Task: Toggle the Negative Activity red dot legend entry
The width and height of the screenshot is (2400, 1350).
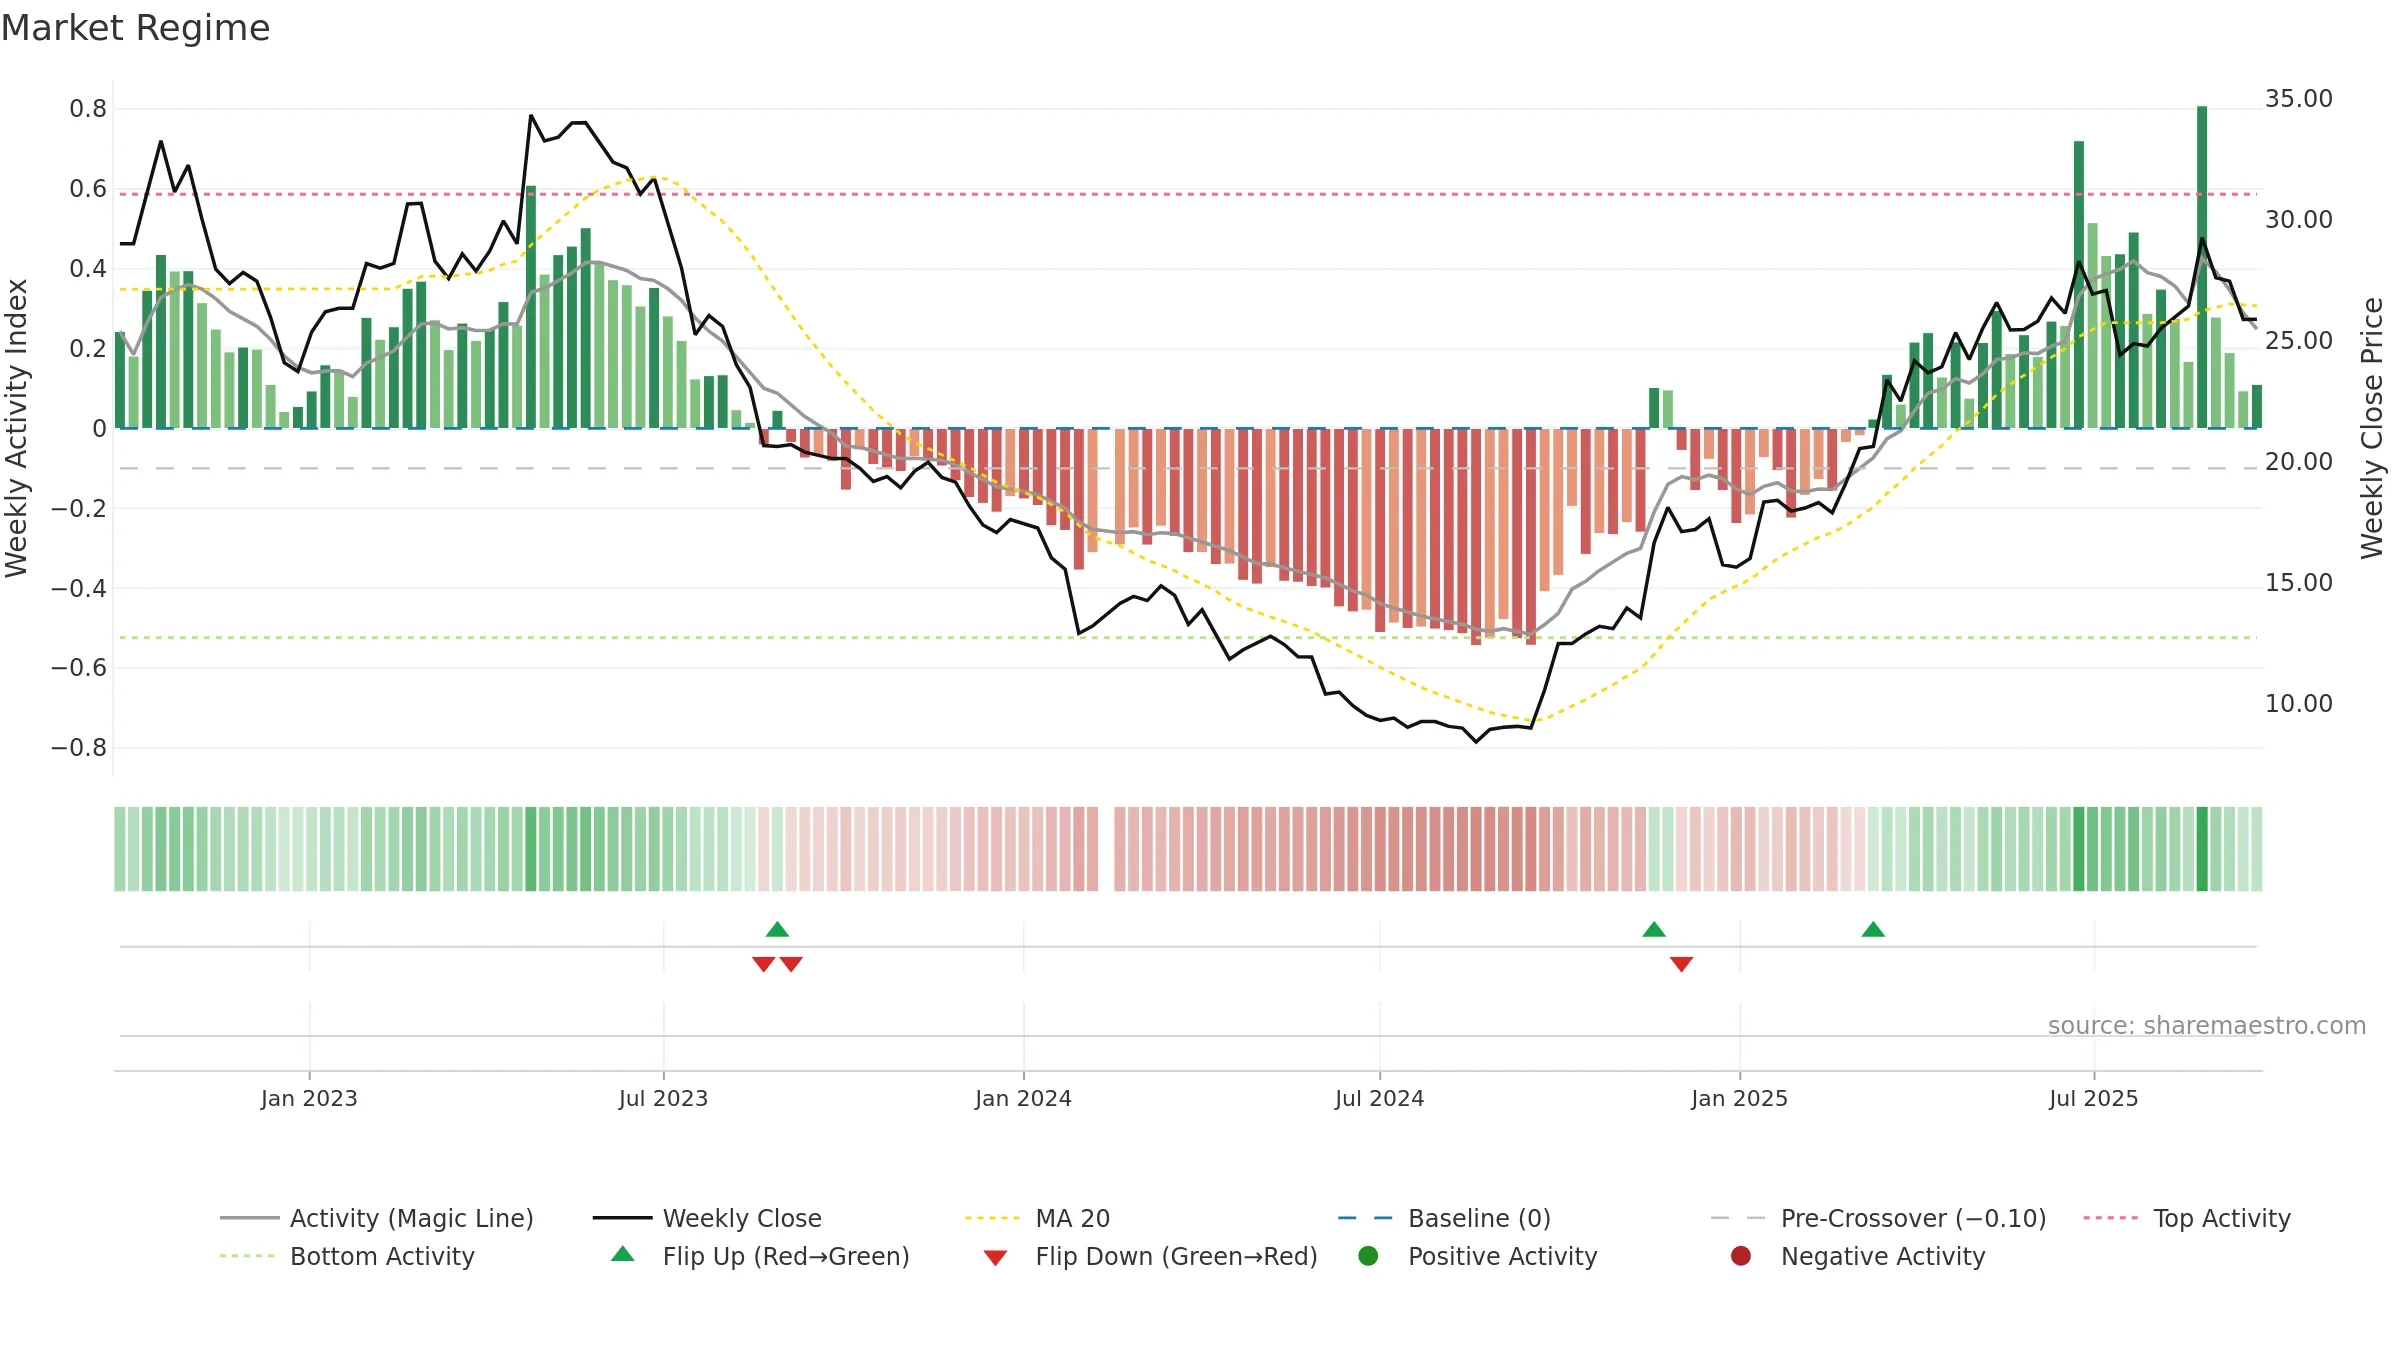Action: pyautogui.click(x=1858, y=1256)
